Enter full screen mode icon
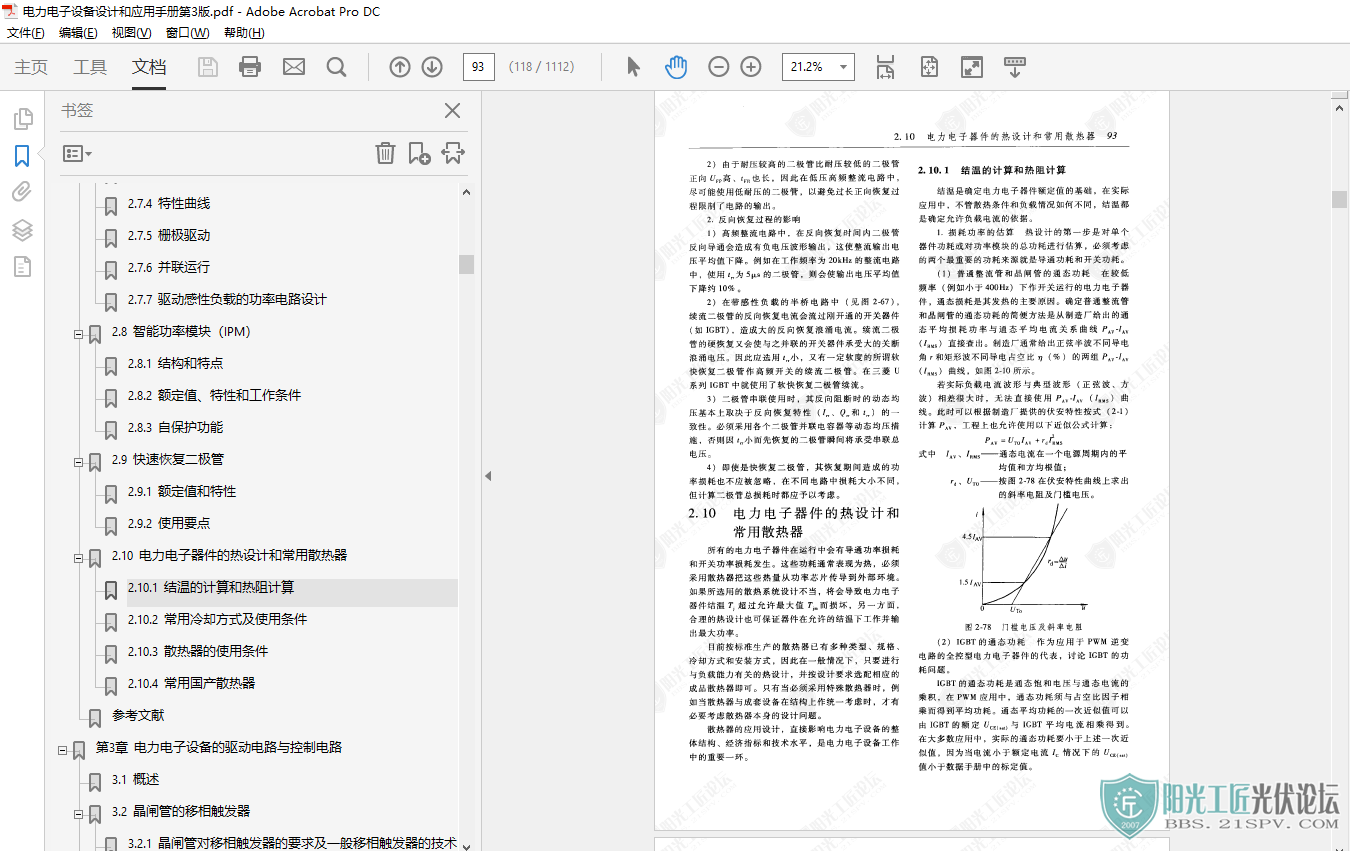Image resolution: width=1350 pixels, height=851 pixels. [x=972, y=67]
